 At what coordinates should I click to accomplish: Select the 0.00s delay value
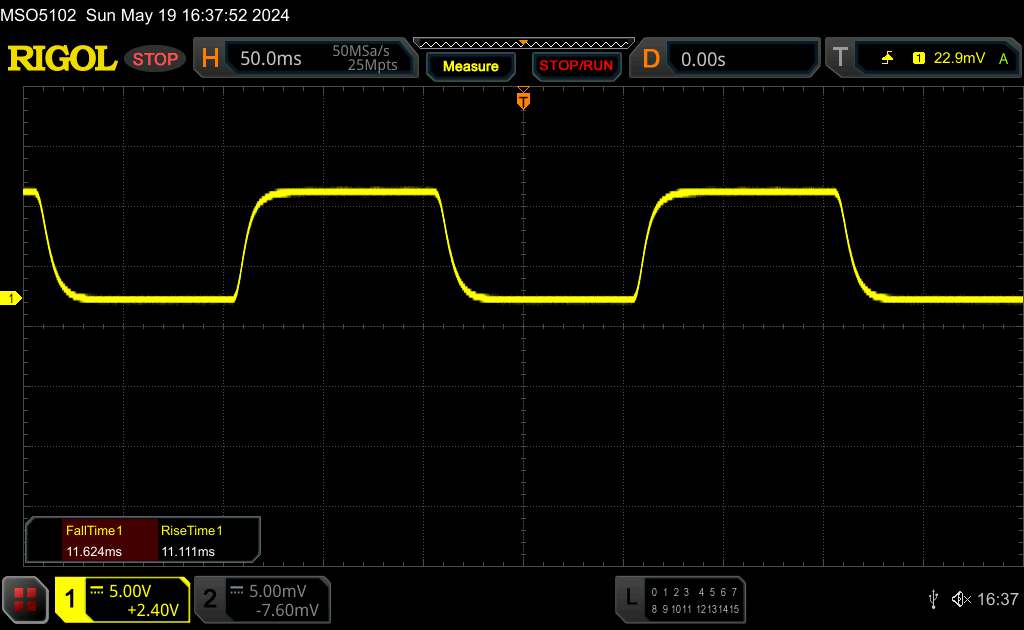[x=703, y=59]
